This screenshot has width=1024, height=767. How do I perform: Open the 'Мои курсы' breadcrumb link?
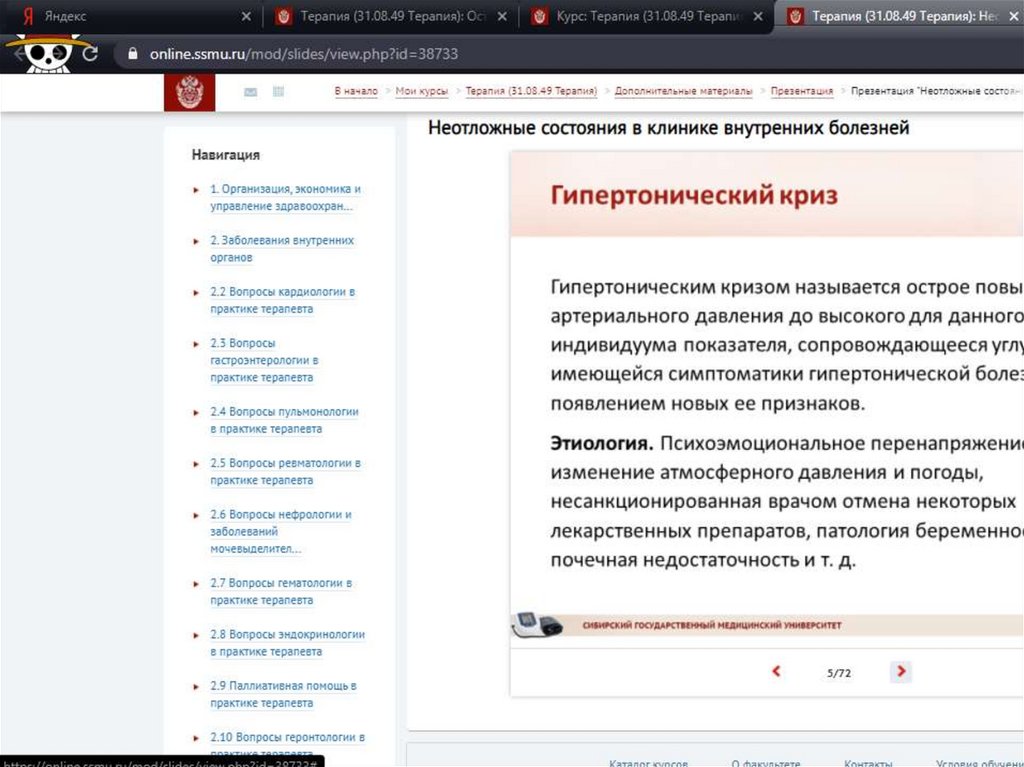tap(422, 91)
